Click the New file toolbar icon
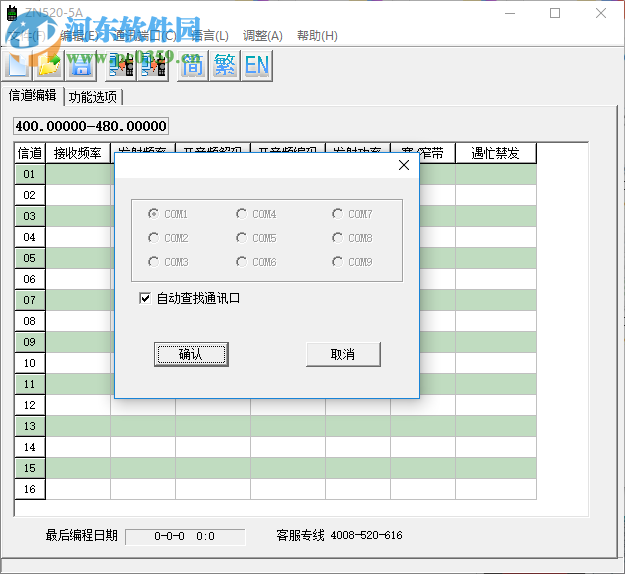 coord(18,65)
